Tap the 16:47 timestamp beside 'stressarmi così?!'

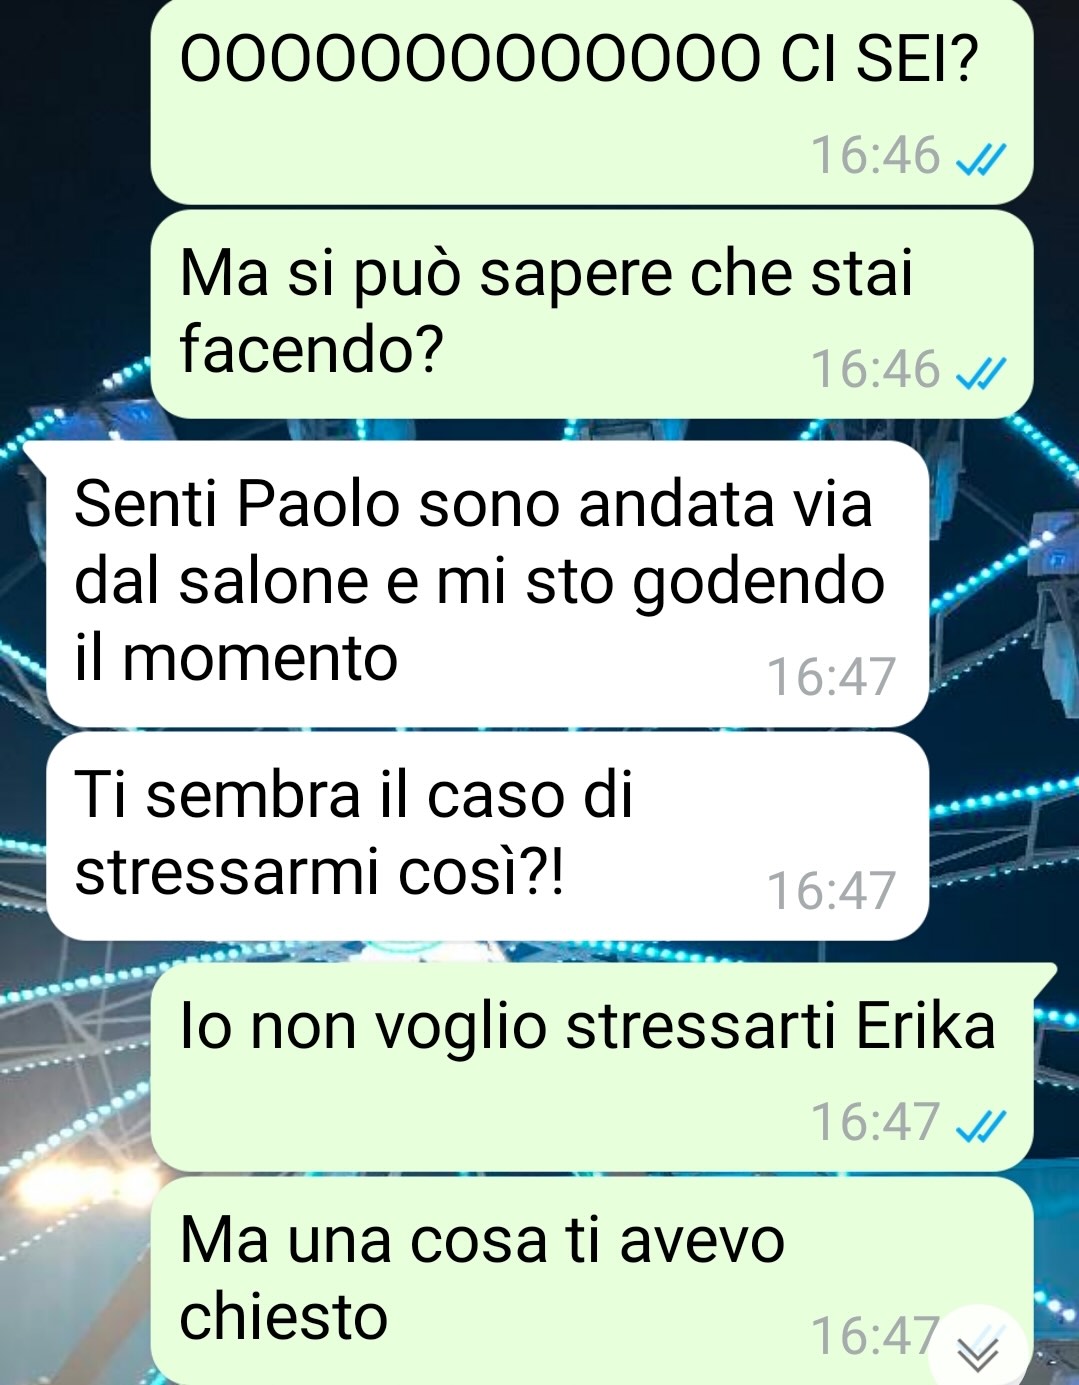pyautogui.click(x=830, y=891)
